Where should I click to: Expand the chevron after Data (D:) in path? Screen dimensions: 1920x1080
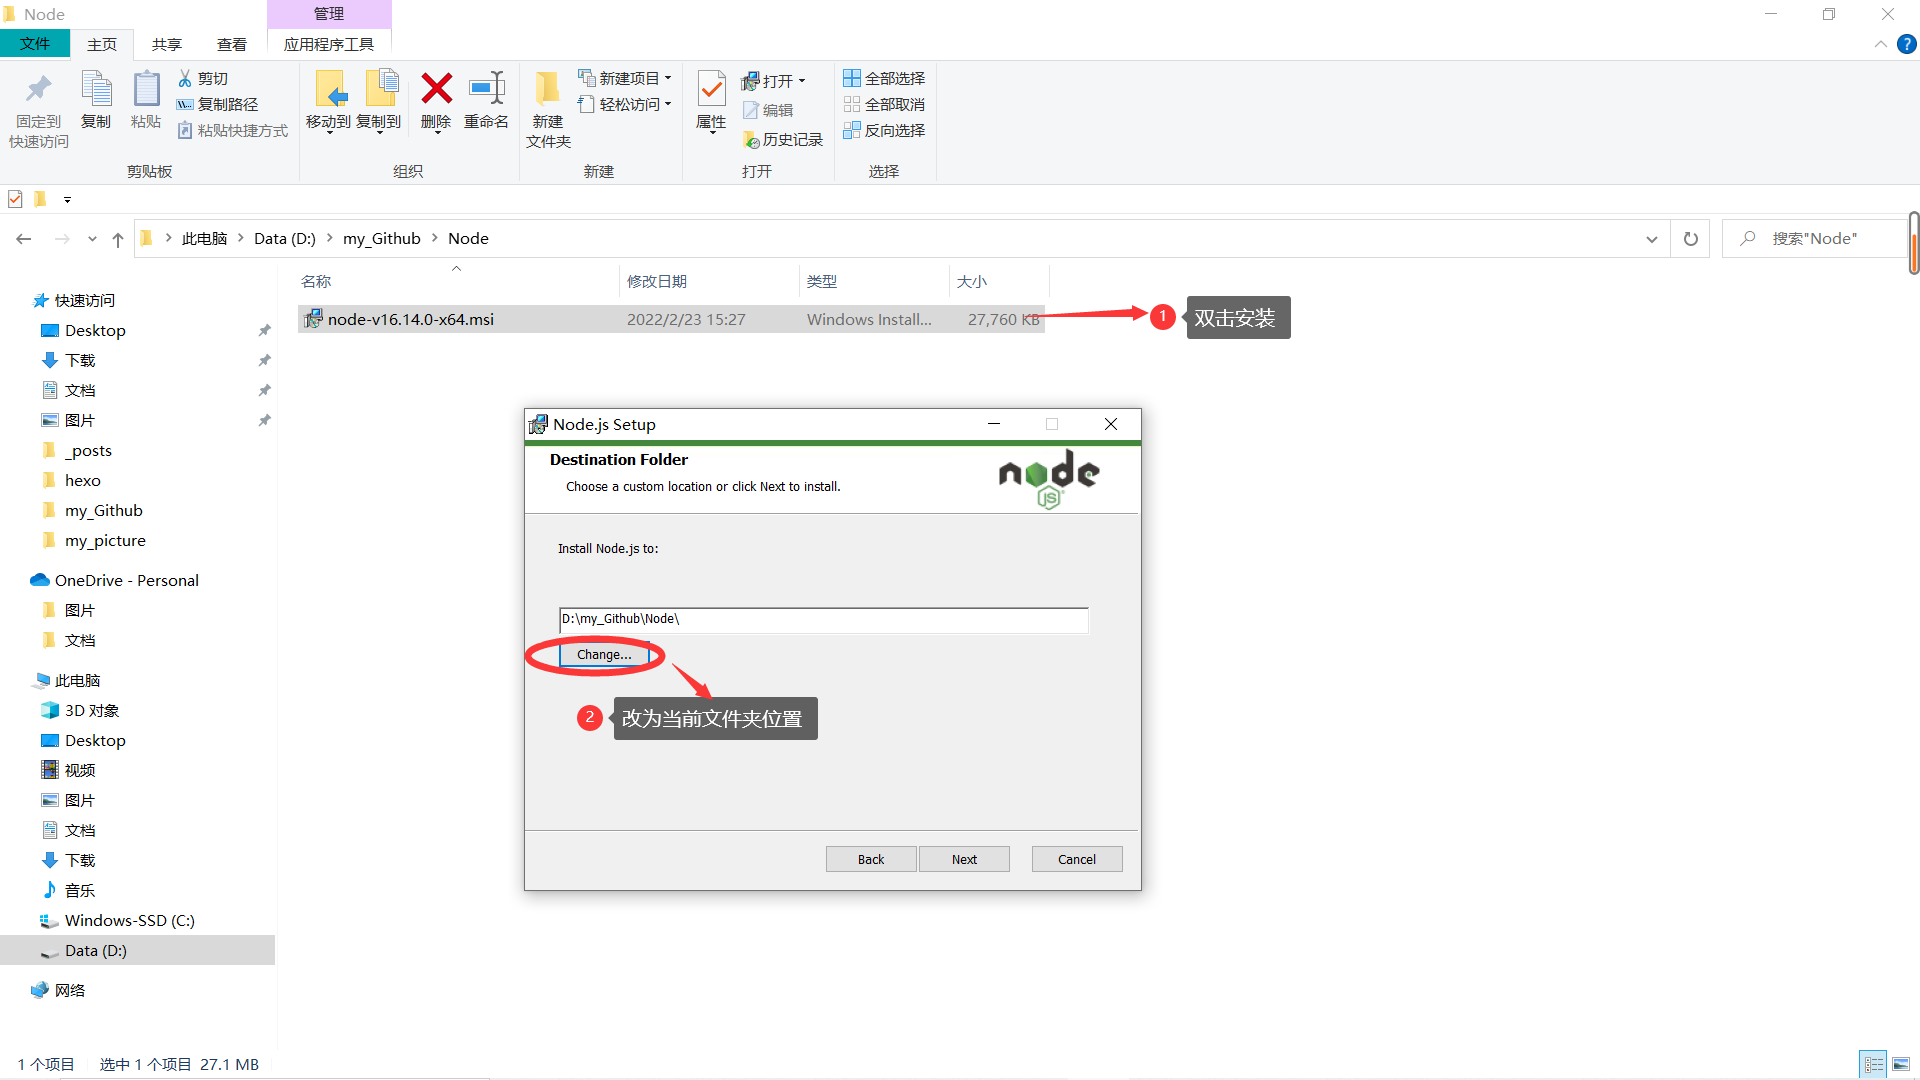(x=329, y=238)
